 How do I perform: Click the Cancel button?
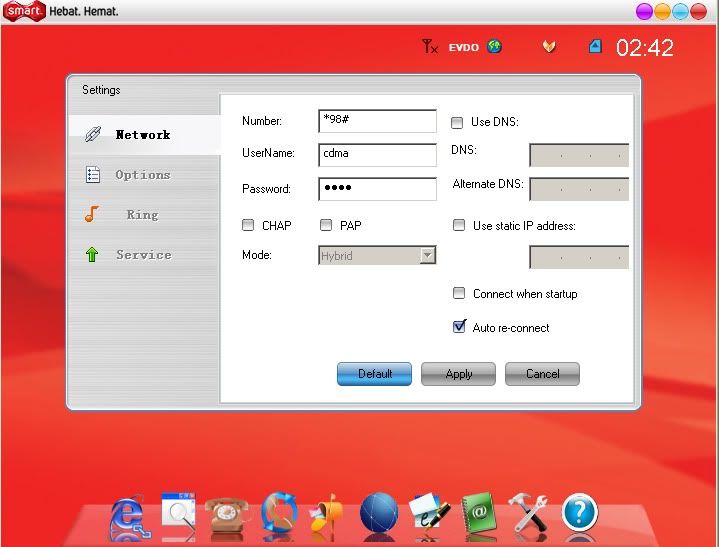click(542, 374)
